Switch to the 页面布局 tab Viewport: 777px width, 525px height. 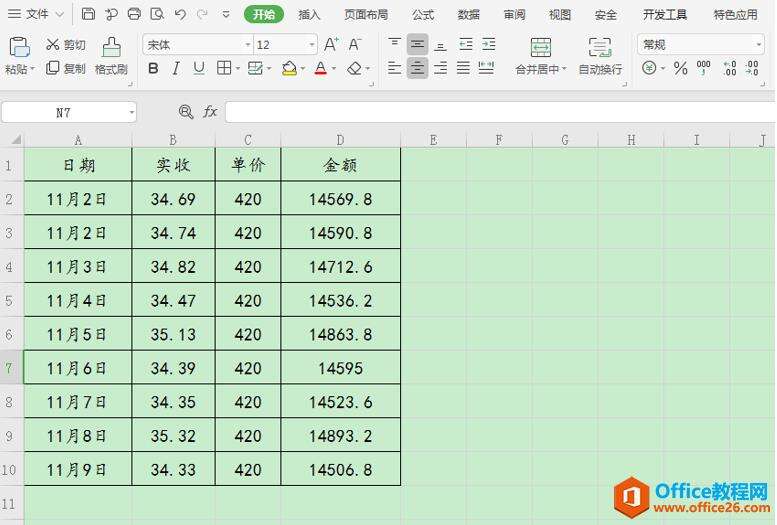coord(366,15)
